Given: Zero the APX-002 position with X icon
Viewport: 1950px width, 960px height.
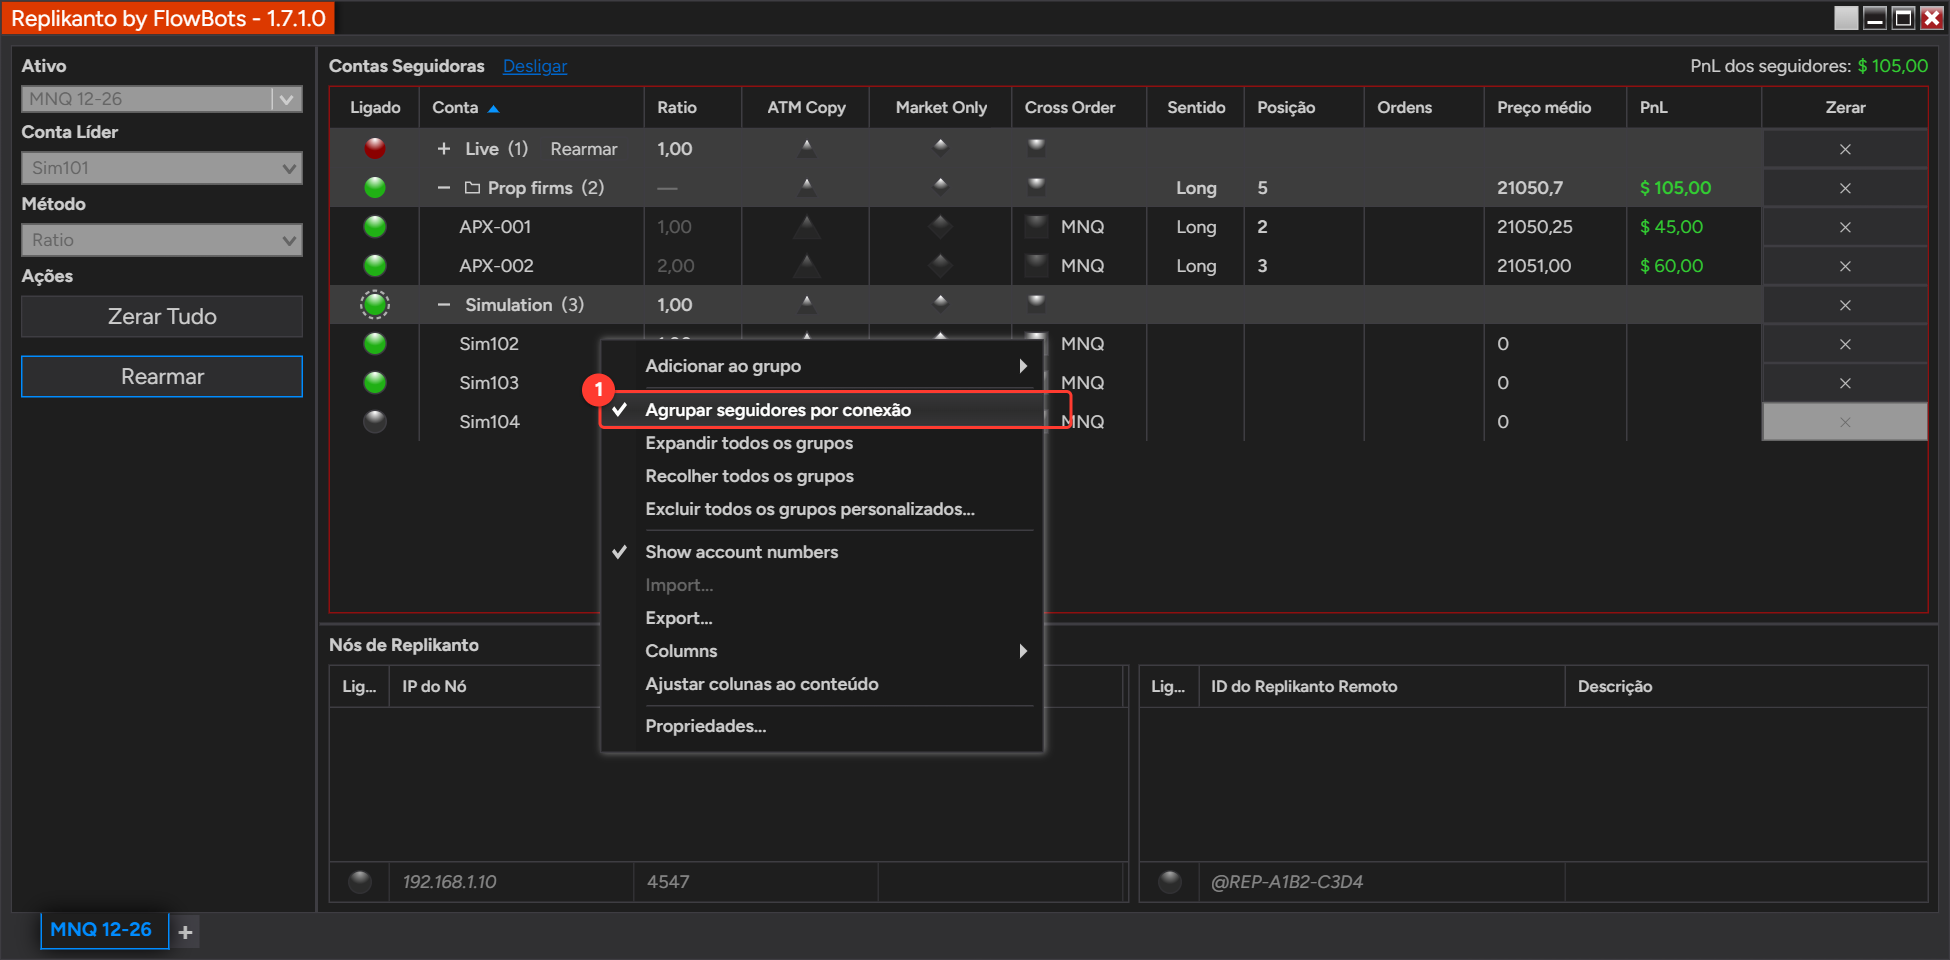Looking at the screenshot, I should point(1845,266).
